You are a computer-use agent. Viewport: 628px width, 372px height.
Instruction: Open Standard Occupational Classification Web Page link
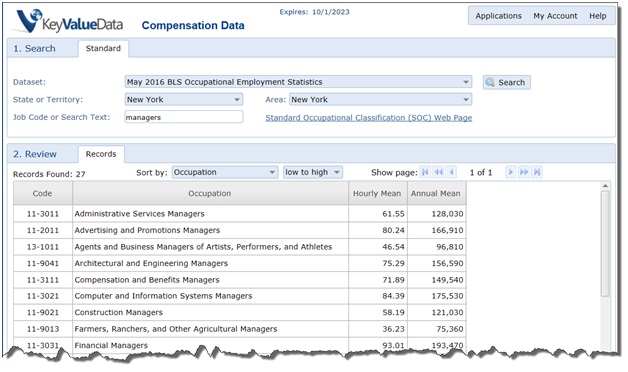[x=368, y=118]
